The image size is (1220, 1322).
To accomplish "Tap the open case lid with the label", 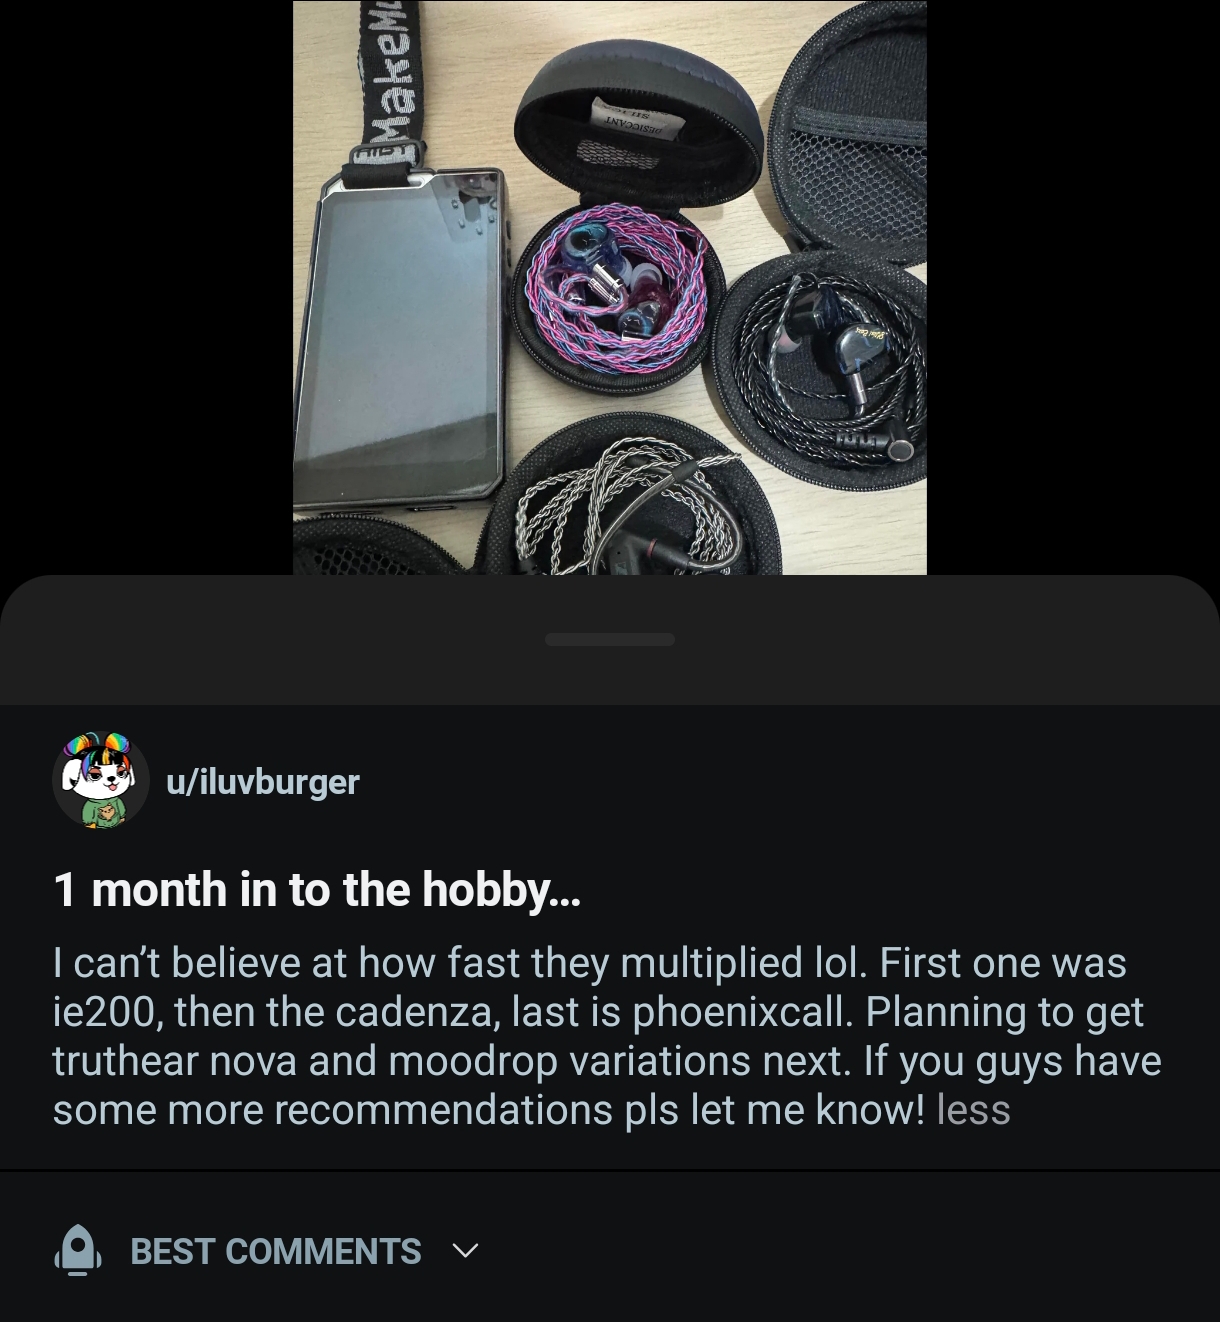I will pyautogui.click(x=640, y=110).
